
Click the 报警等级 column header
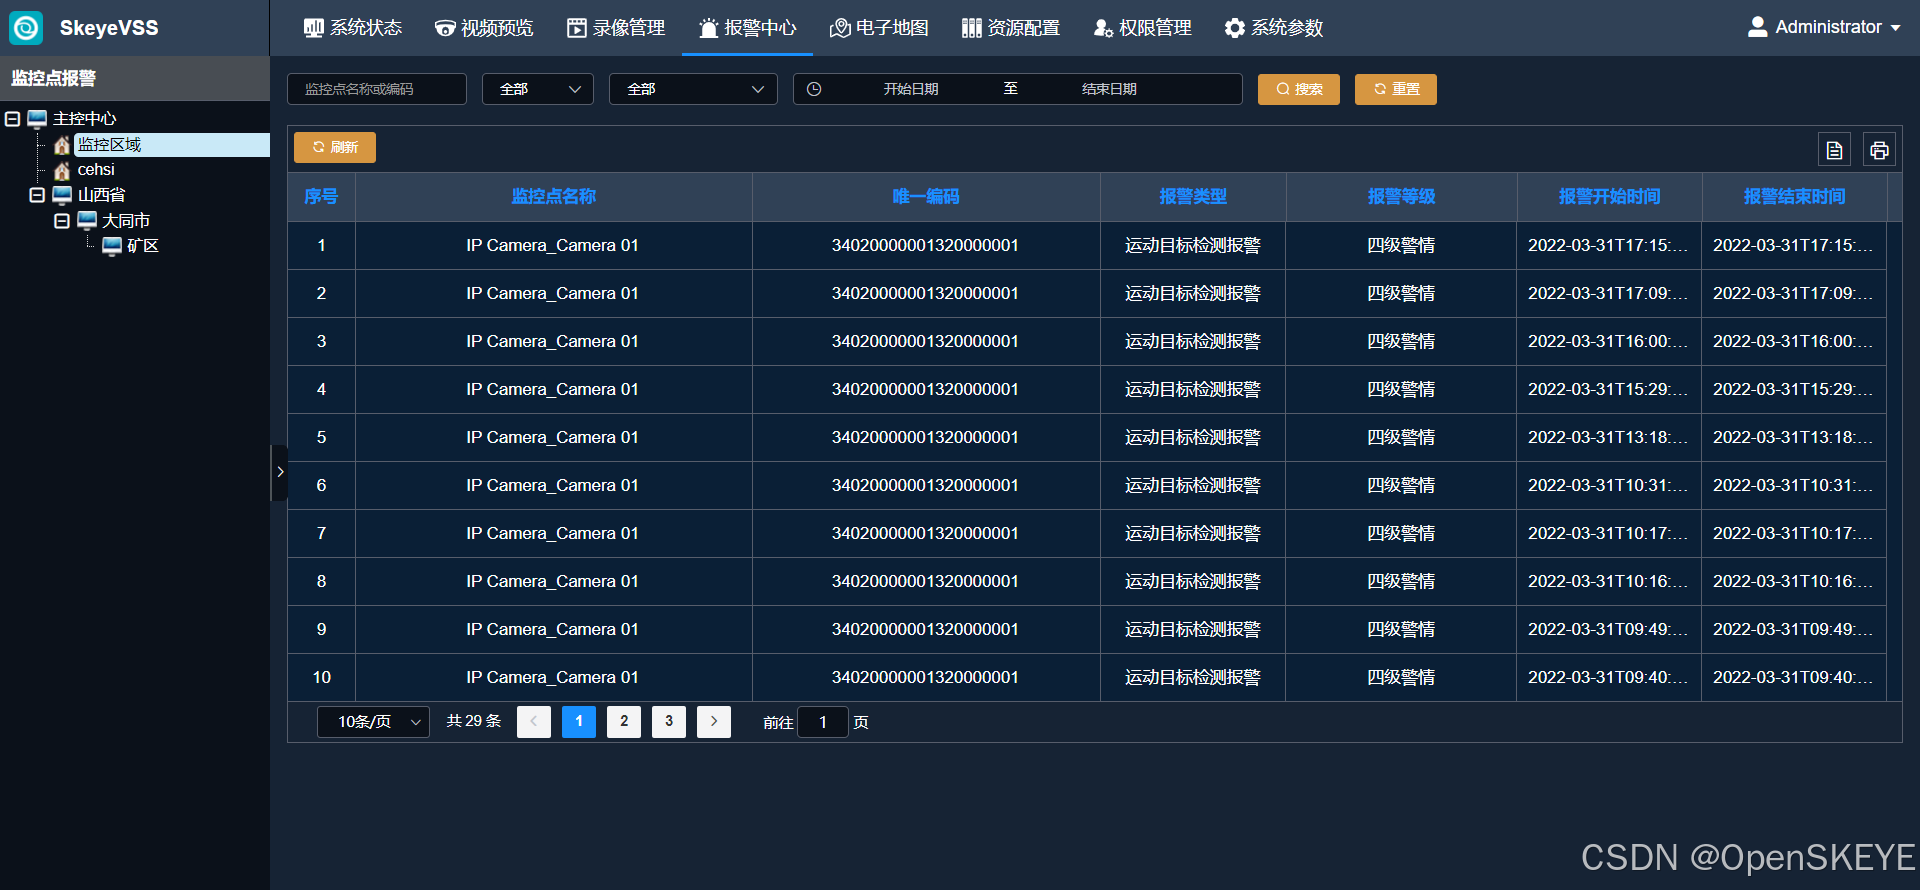[x=1401, y=196]
